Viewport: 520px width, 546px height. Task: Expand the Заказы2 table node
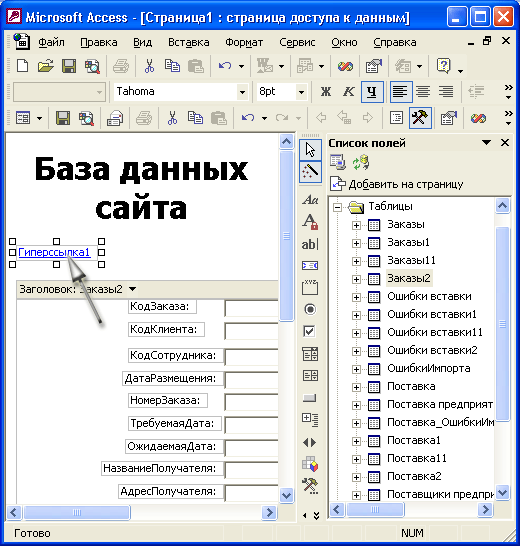point(356,279)
